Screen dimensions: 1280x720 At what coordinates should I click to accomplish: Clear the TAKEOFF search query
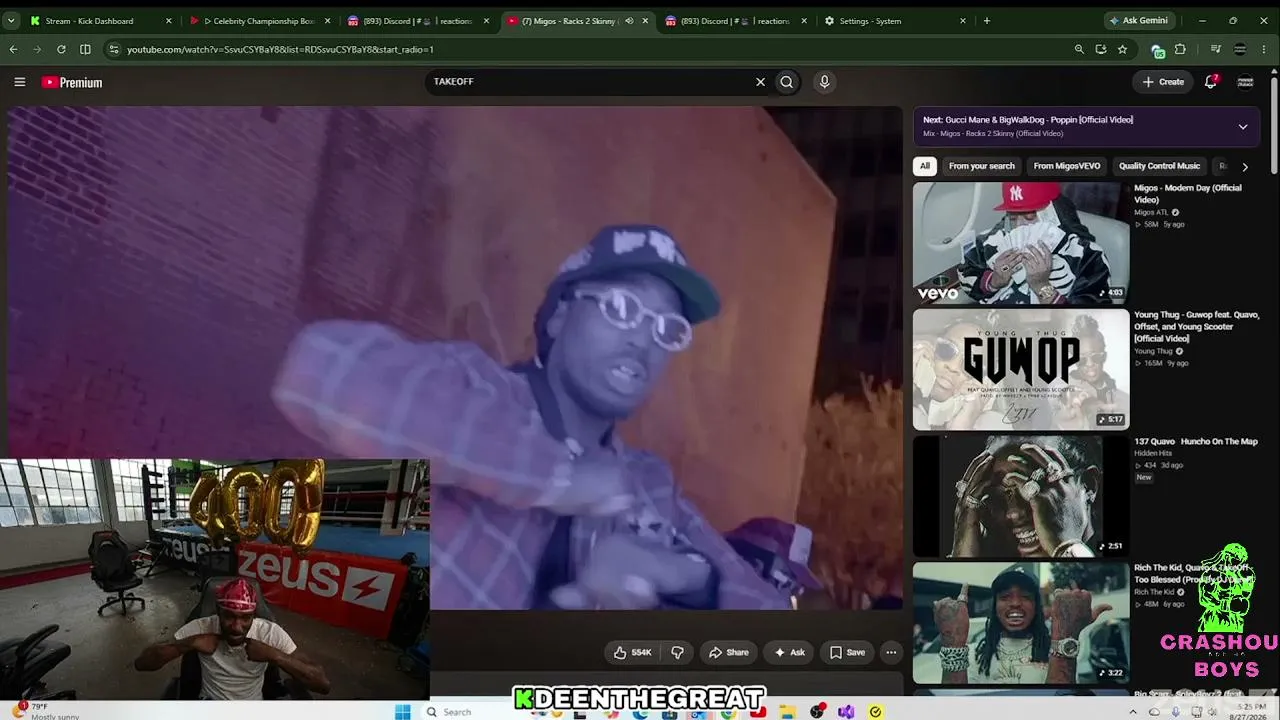(x=760, y=82)
